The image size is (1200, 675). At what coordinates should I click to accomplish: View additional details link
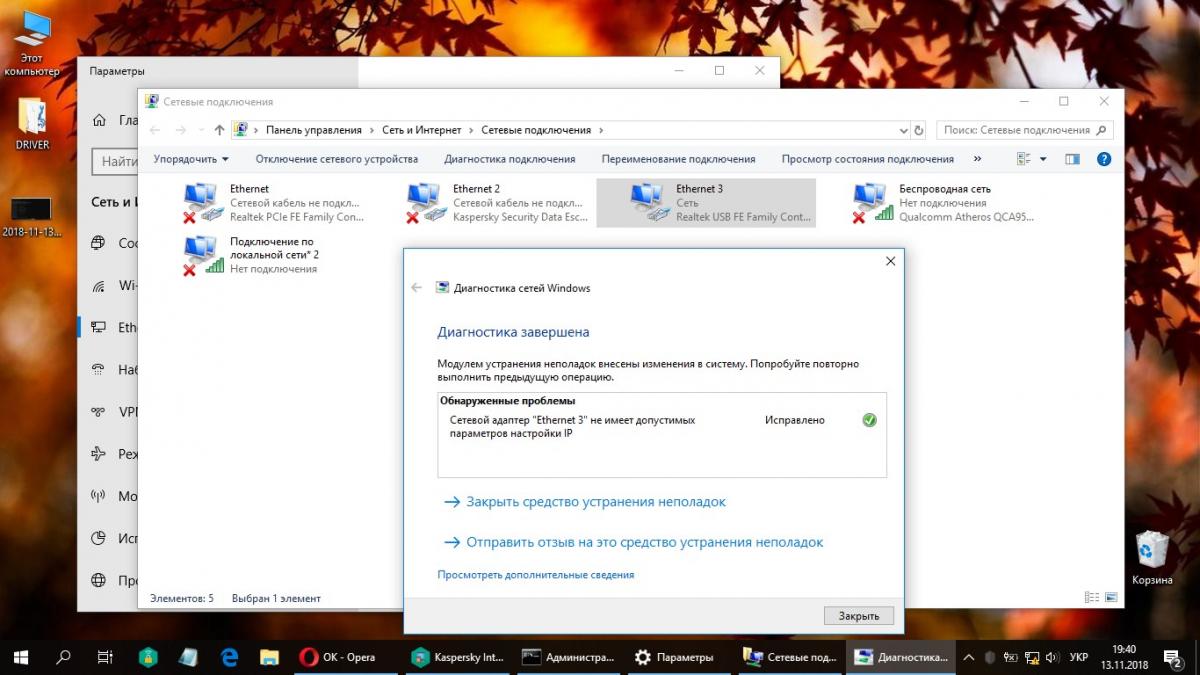(536, 575)
